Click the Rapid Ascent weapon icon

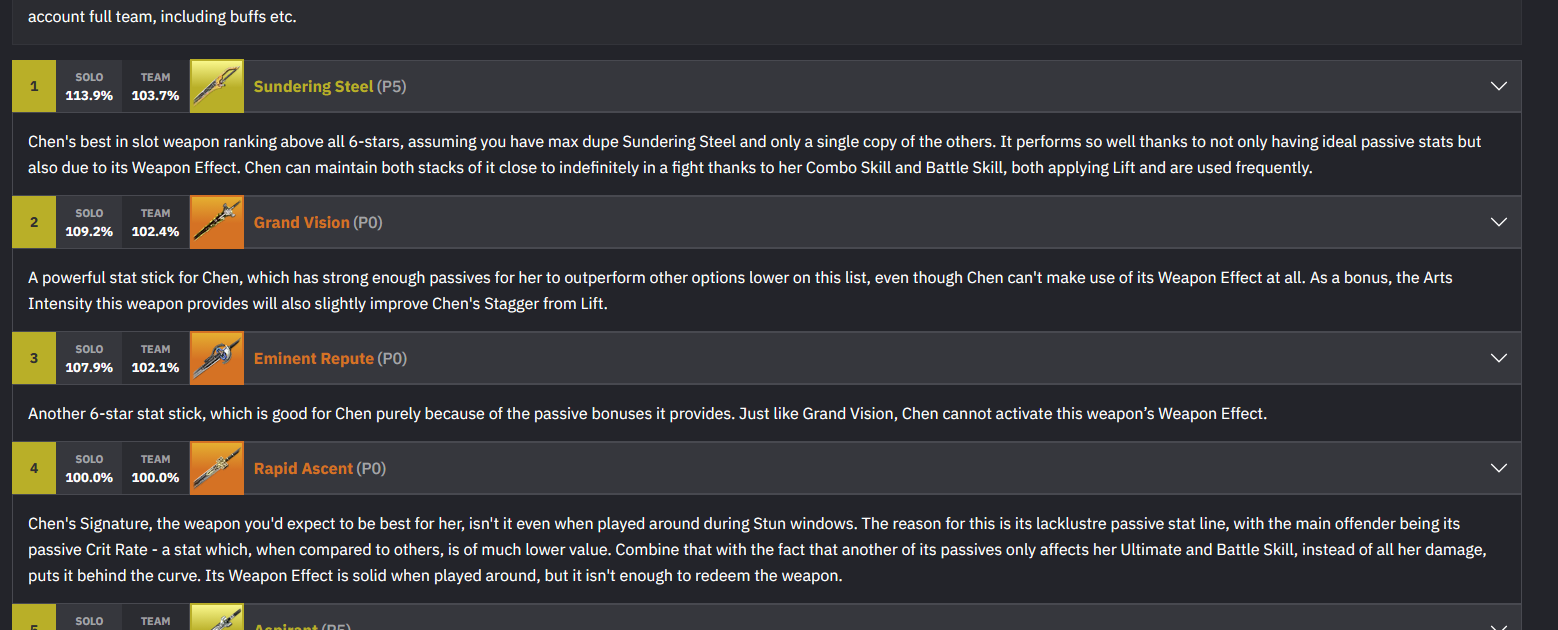pos(217,468)
